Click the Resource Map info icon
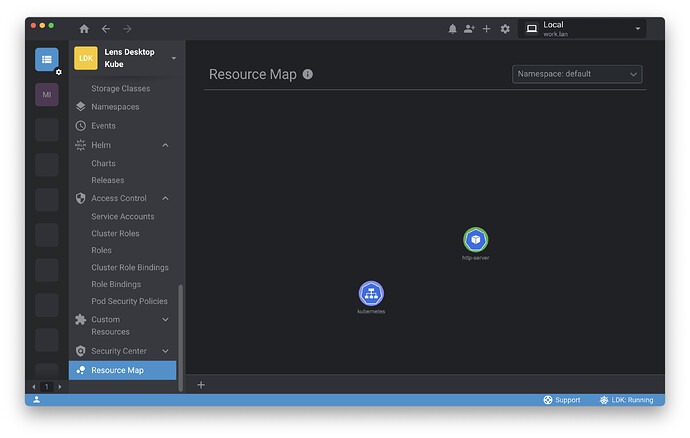 308,74
